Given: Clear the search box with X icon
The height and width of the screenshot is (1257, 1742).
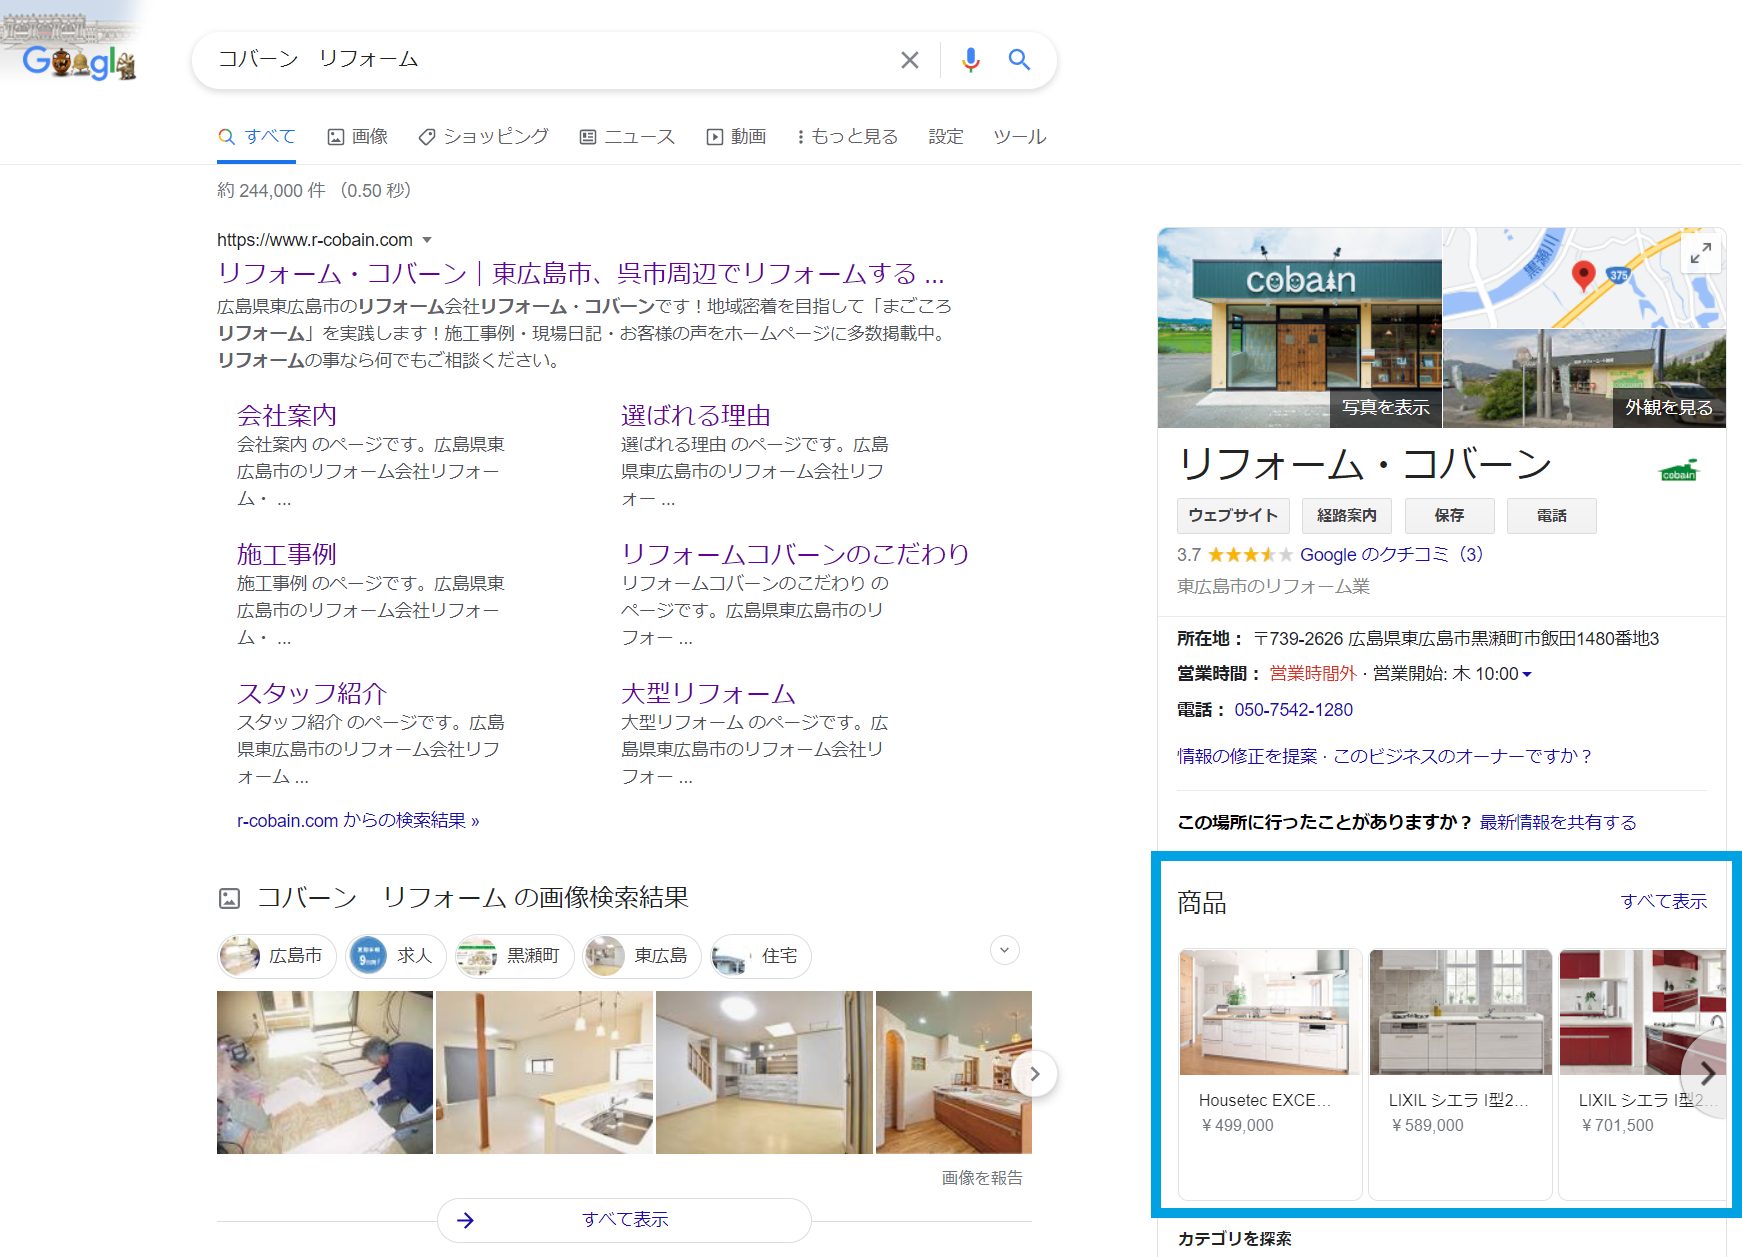Looking at the screenshot, I should [909, 60].
